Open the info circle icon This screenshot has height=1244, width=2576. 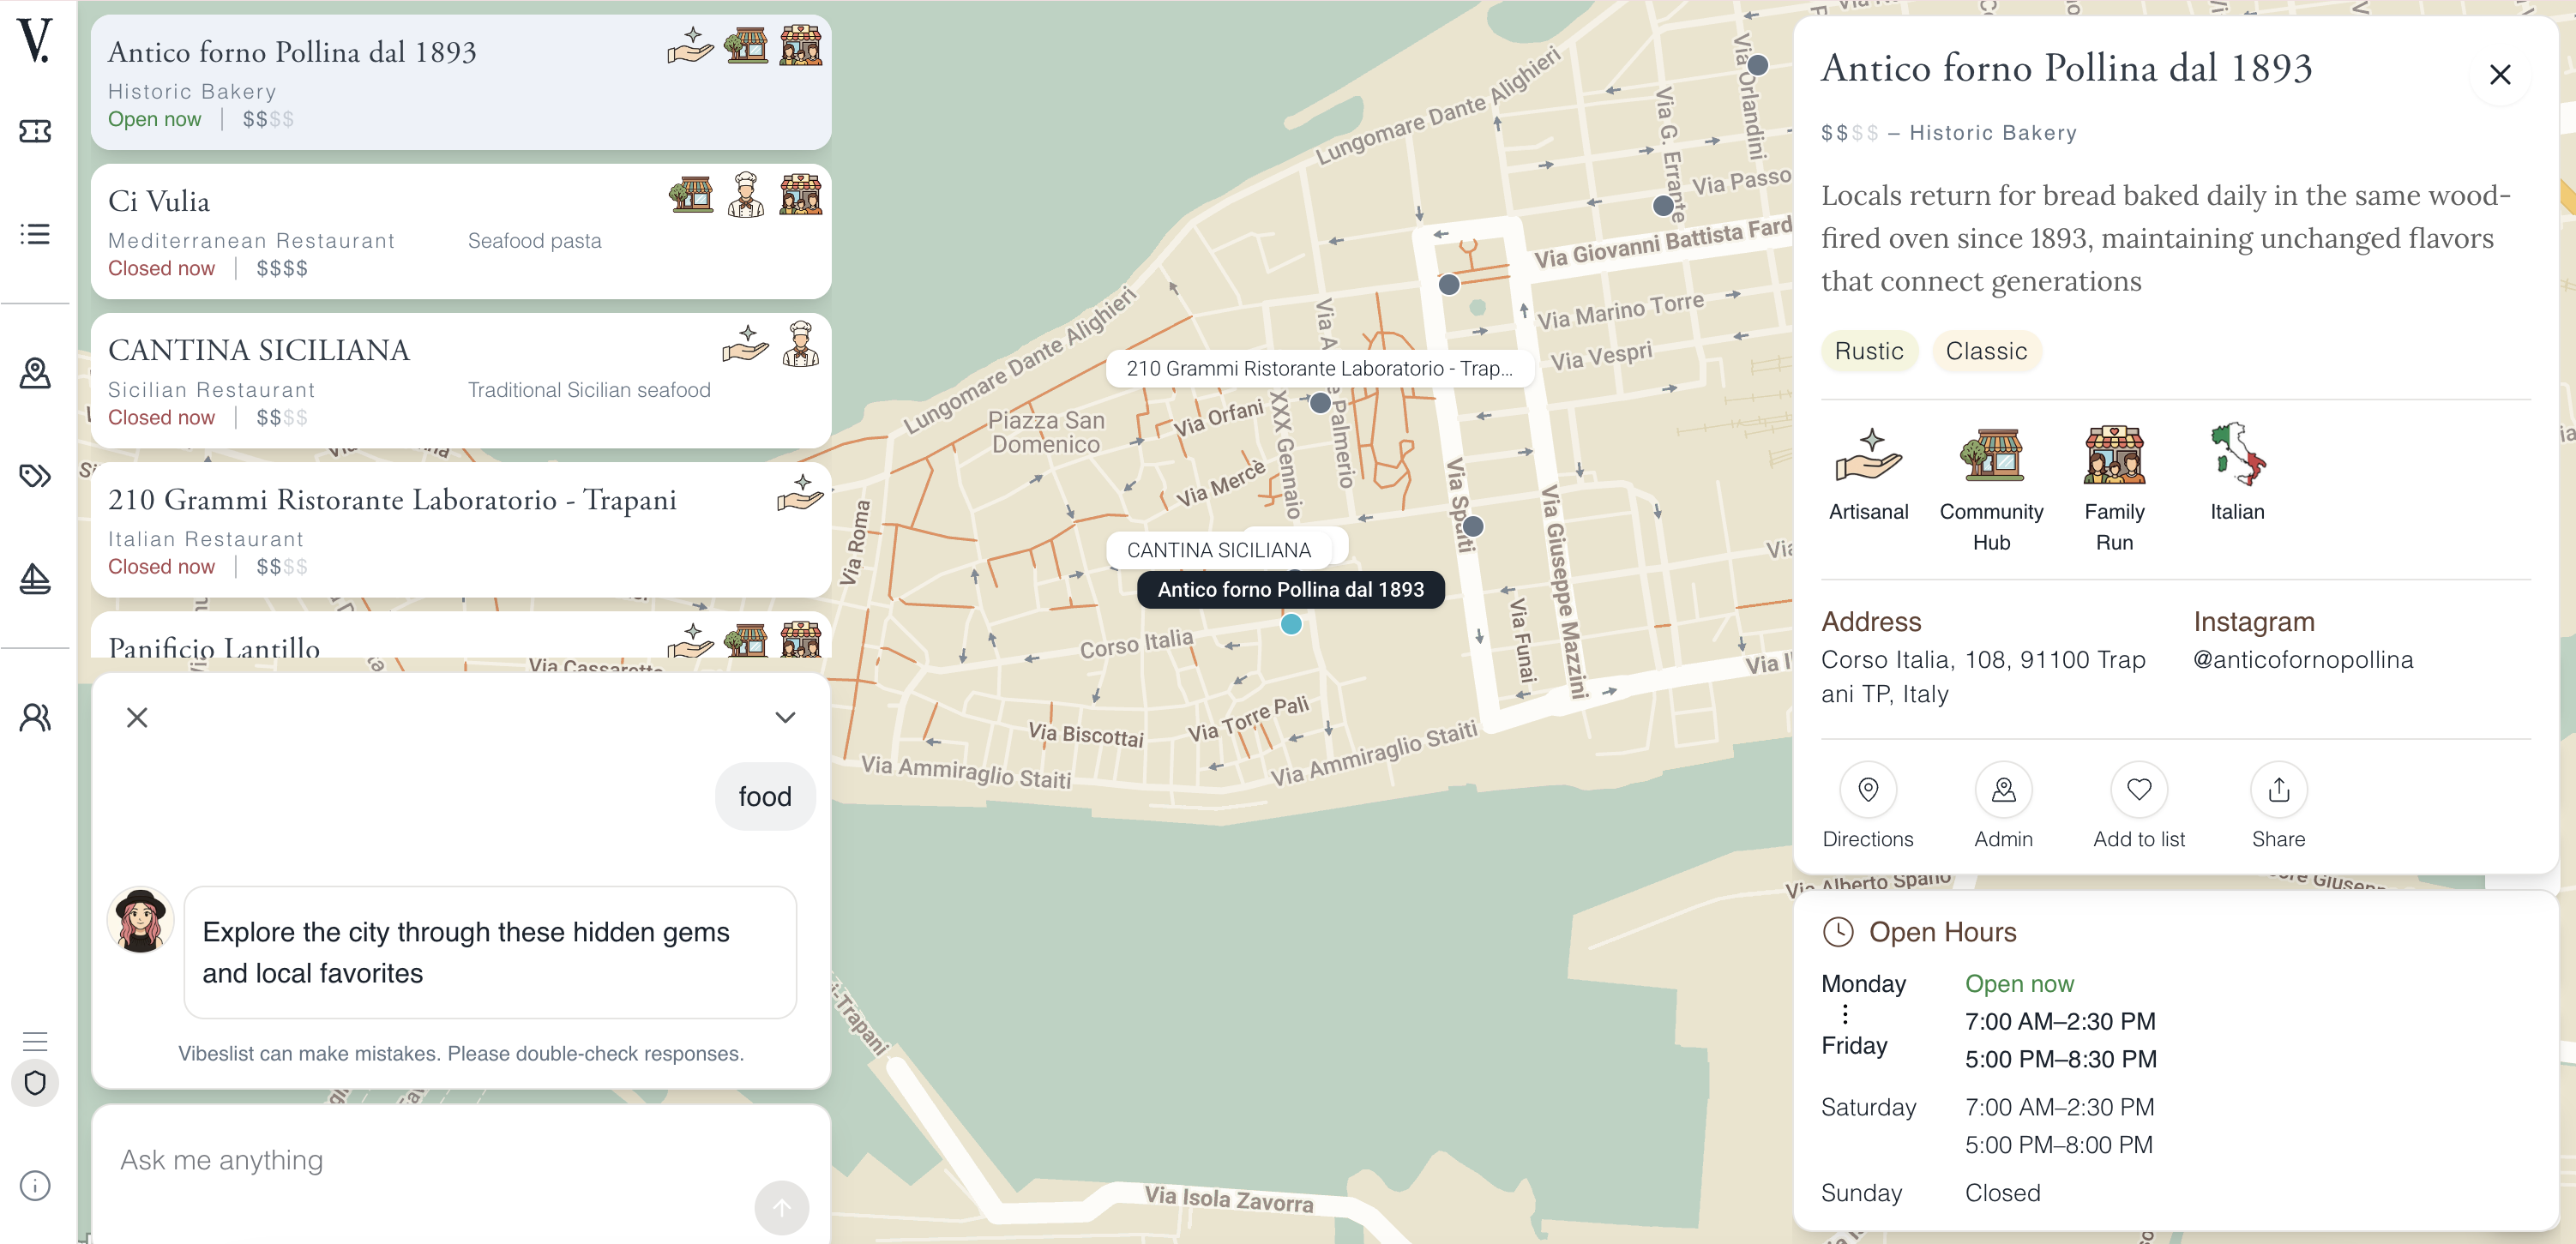pos(35,1186)
